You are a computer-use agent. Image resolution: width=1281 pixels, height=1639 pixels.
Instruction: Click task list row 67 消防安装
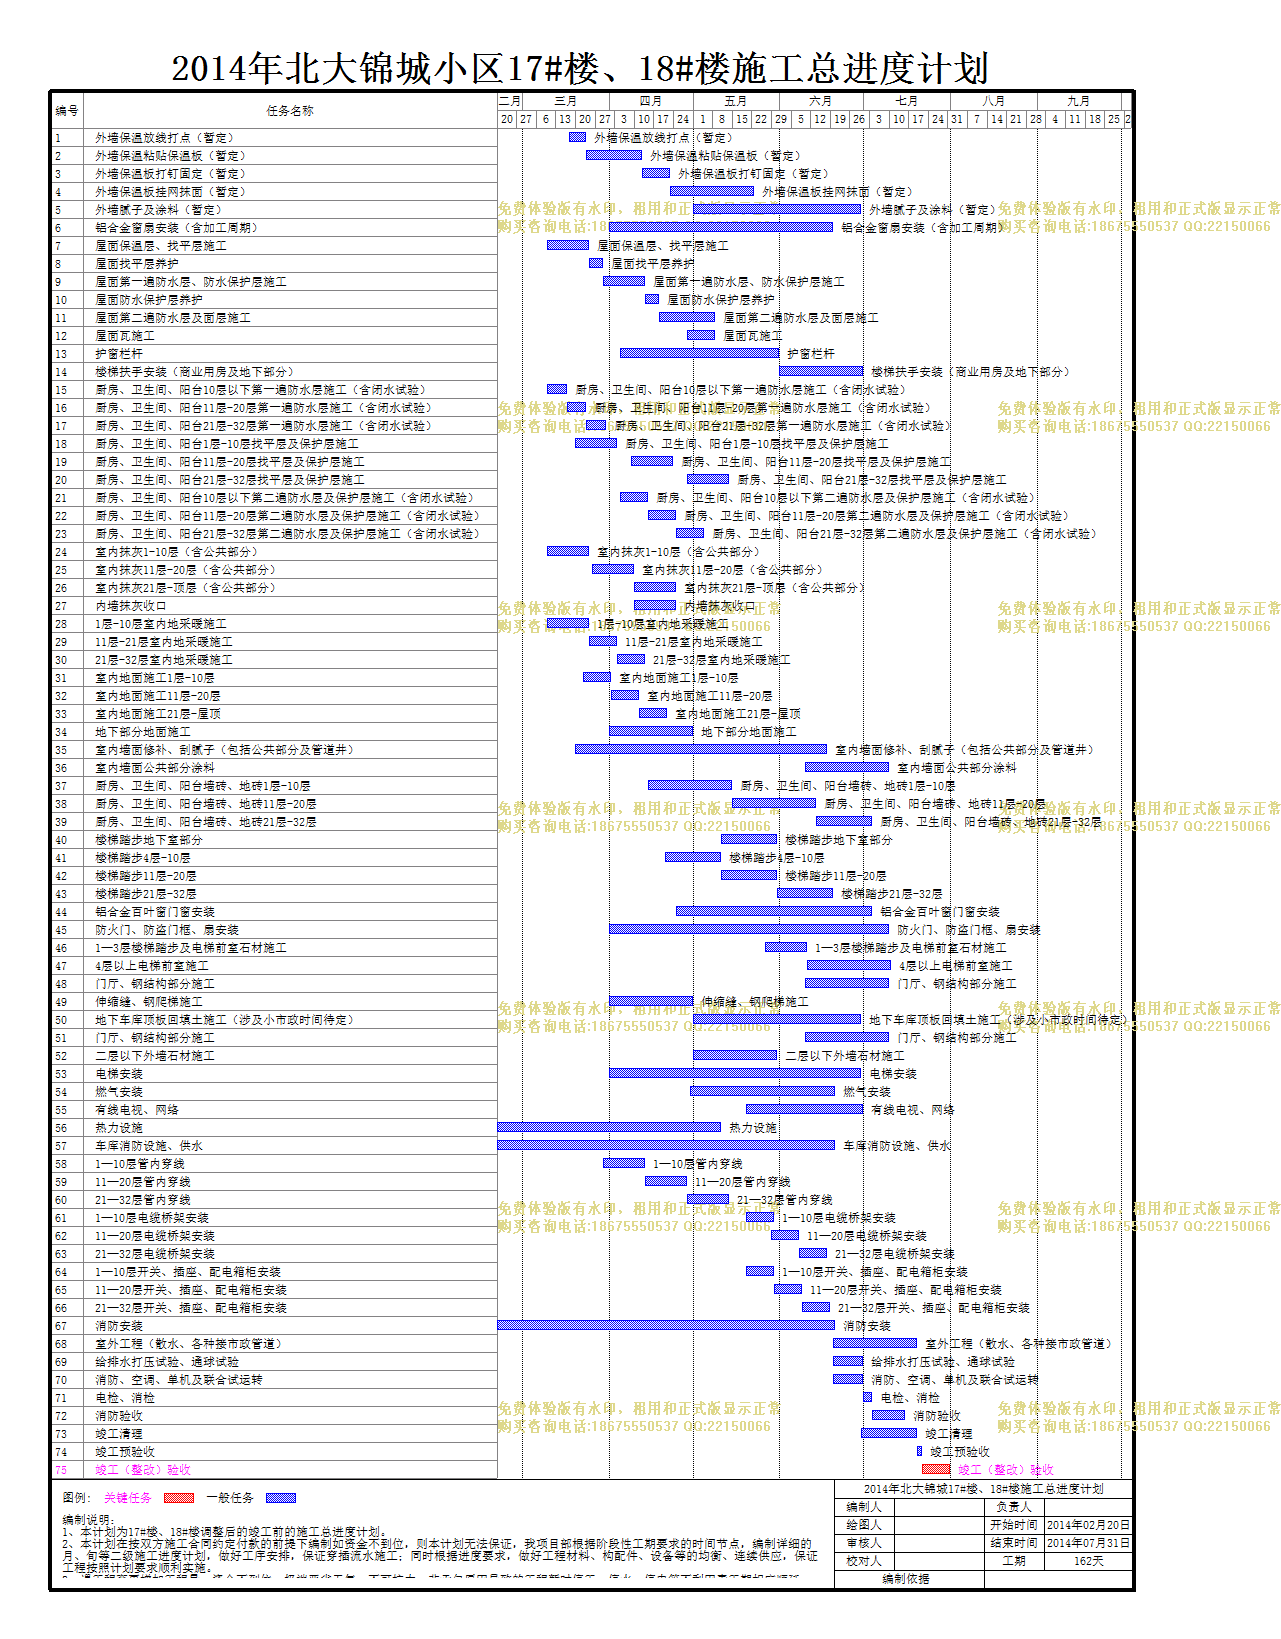click(x=275, y=1326)
